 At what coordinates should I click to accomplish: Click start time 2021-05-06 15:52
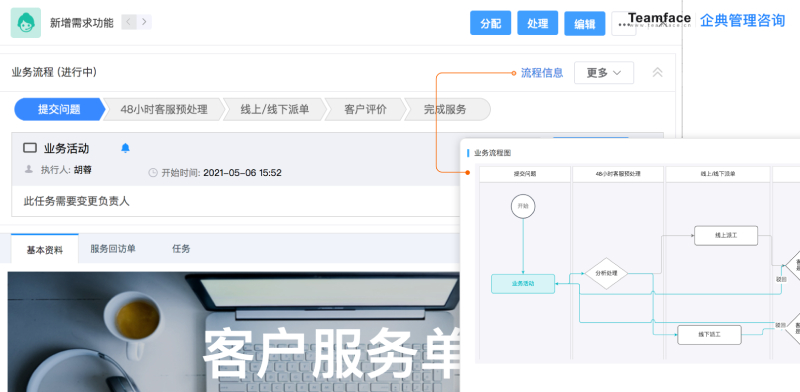tap(242, 173)
